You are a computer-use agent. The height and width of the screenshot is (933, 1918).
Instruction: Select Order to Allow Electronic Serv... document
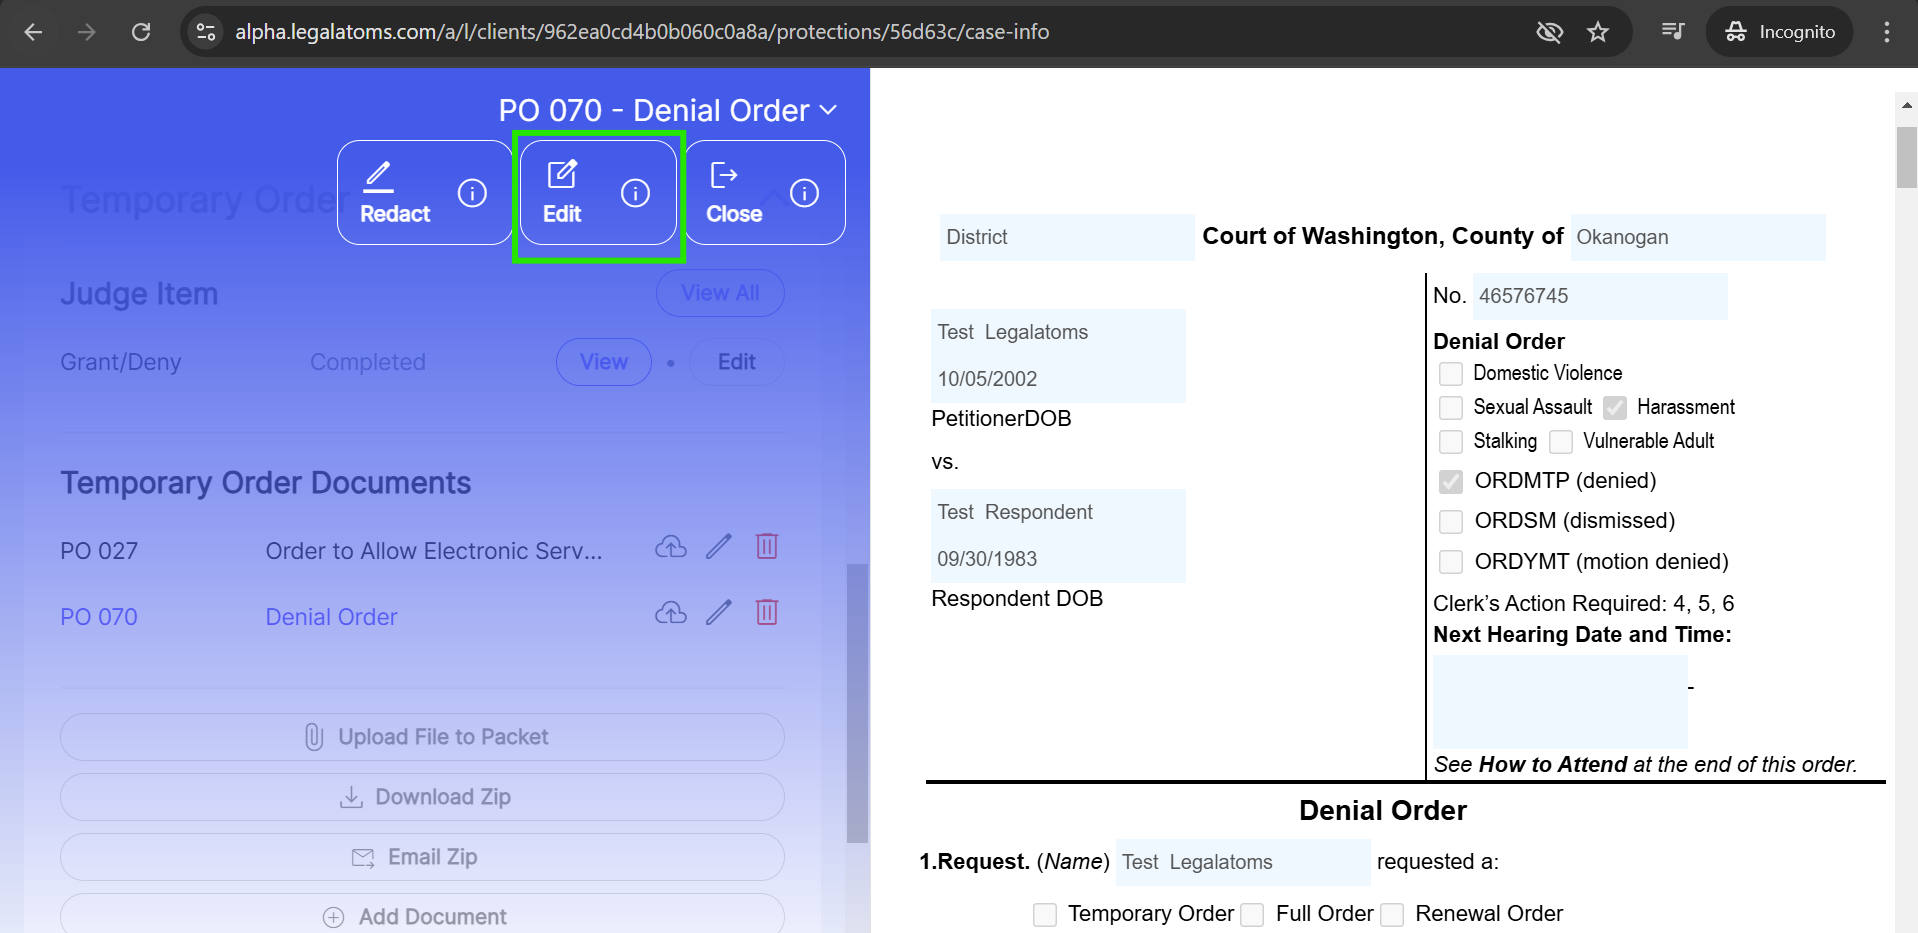click(x=434, y=551)
